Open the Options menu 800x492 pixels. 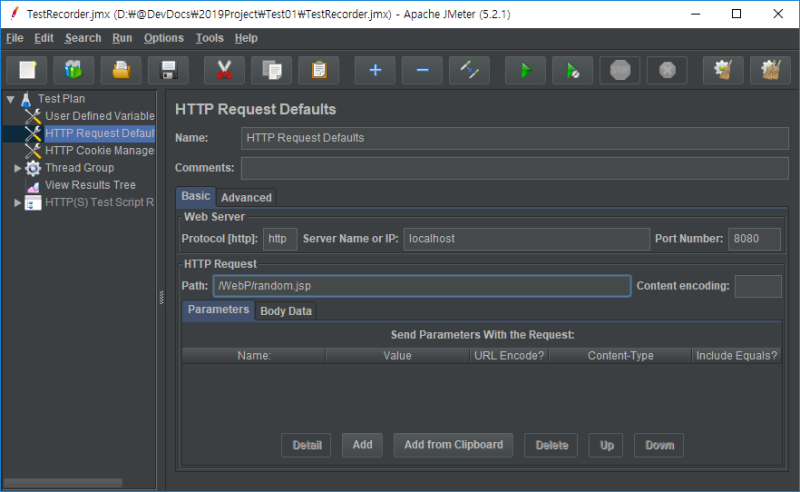163,38
